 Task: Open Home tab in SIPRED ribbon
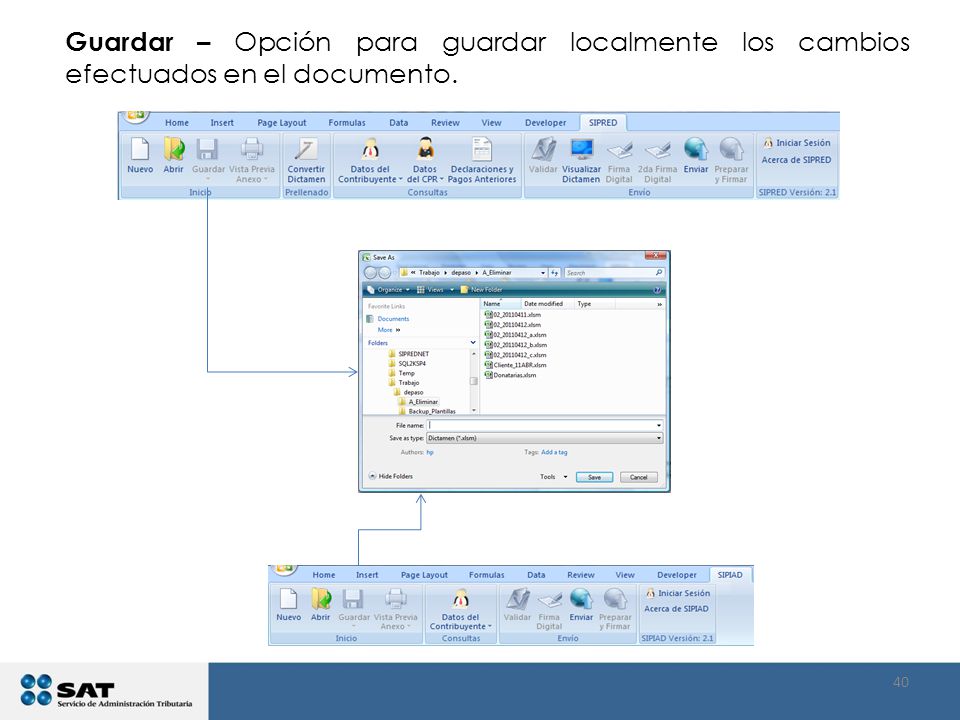click(177, 122)
